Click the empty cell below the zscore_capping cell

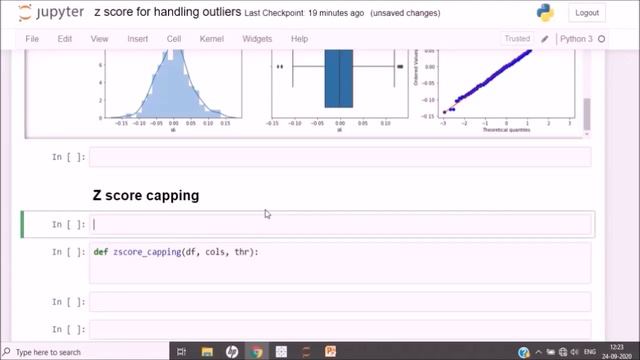pyautogui.click(x=340, y=302)
